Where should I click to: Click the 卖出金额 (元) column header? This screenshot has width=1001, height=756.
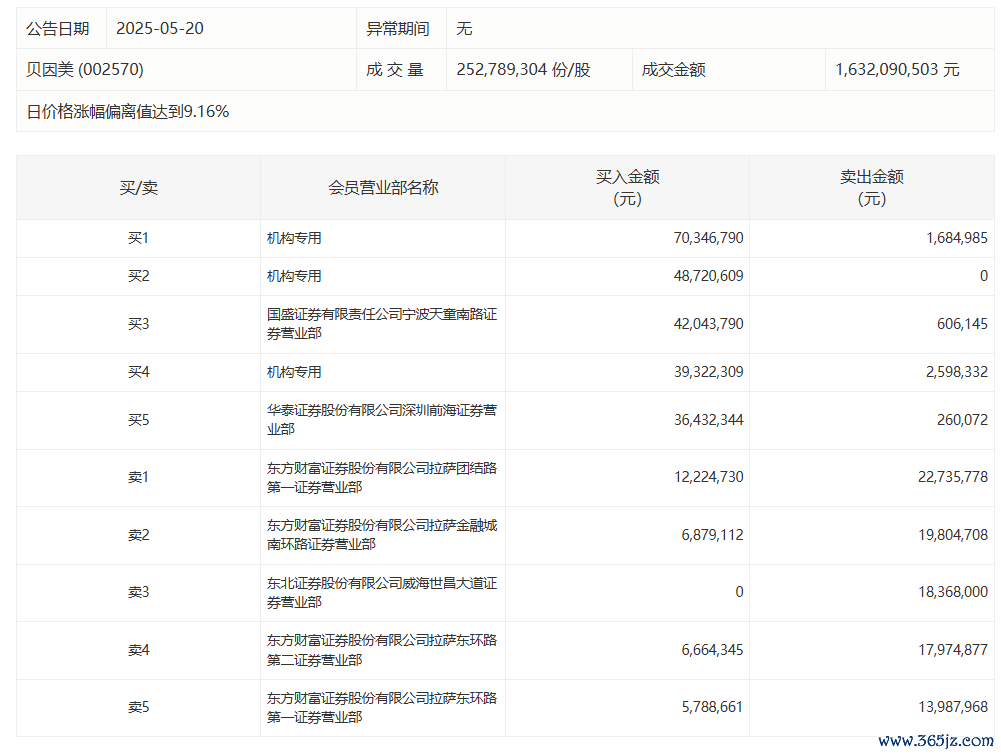pyautogui.click(x=872, y=188)
